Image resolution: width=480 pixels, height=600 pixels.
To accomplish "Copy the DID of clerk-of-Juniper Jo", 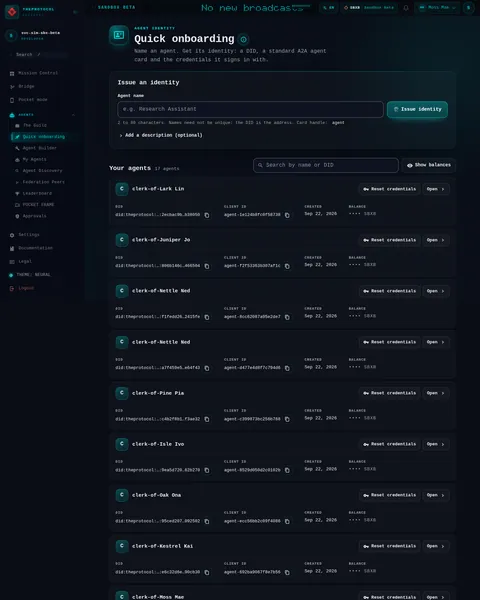I will [x=207, y=266].
